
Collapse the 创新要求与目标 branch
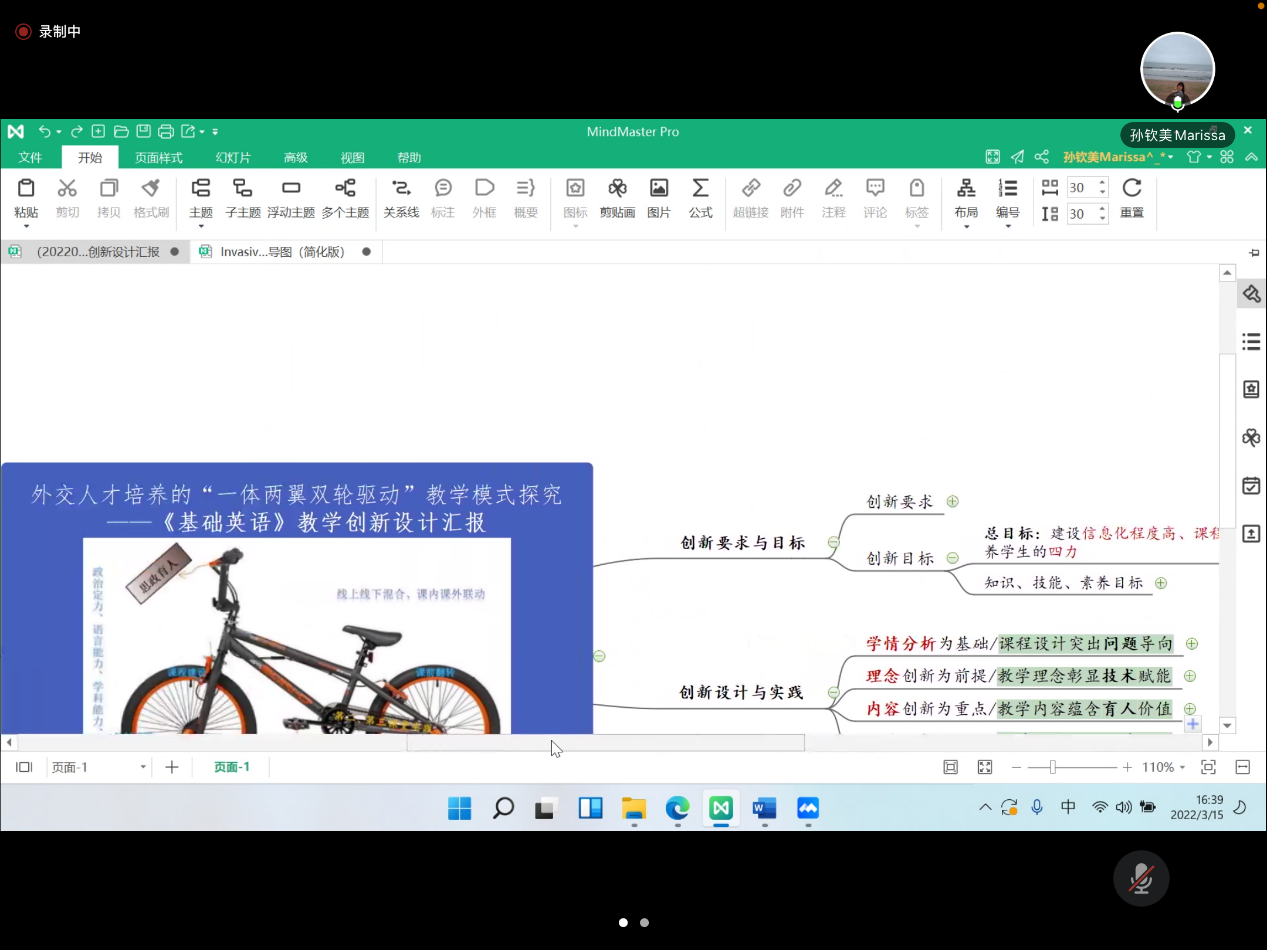[833, 543]
